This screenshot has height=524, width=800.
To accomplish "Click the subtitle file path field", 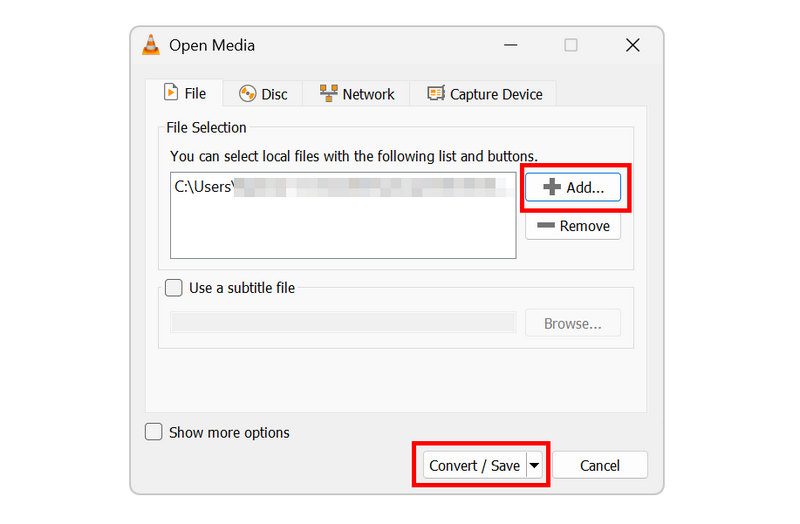I will pos(343,323).
